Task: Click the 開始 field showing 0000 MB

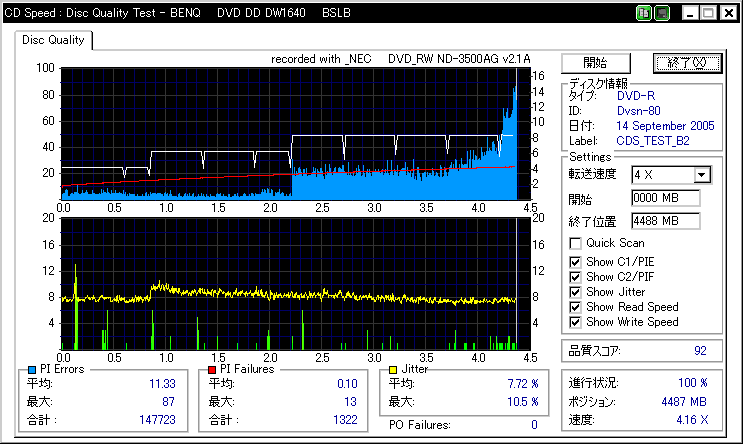Action: coord(665,198)
